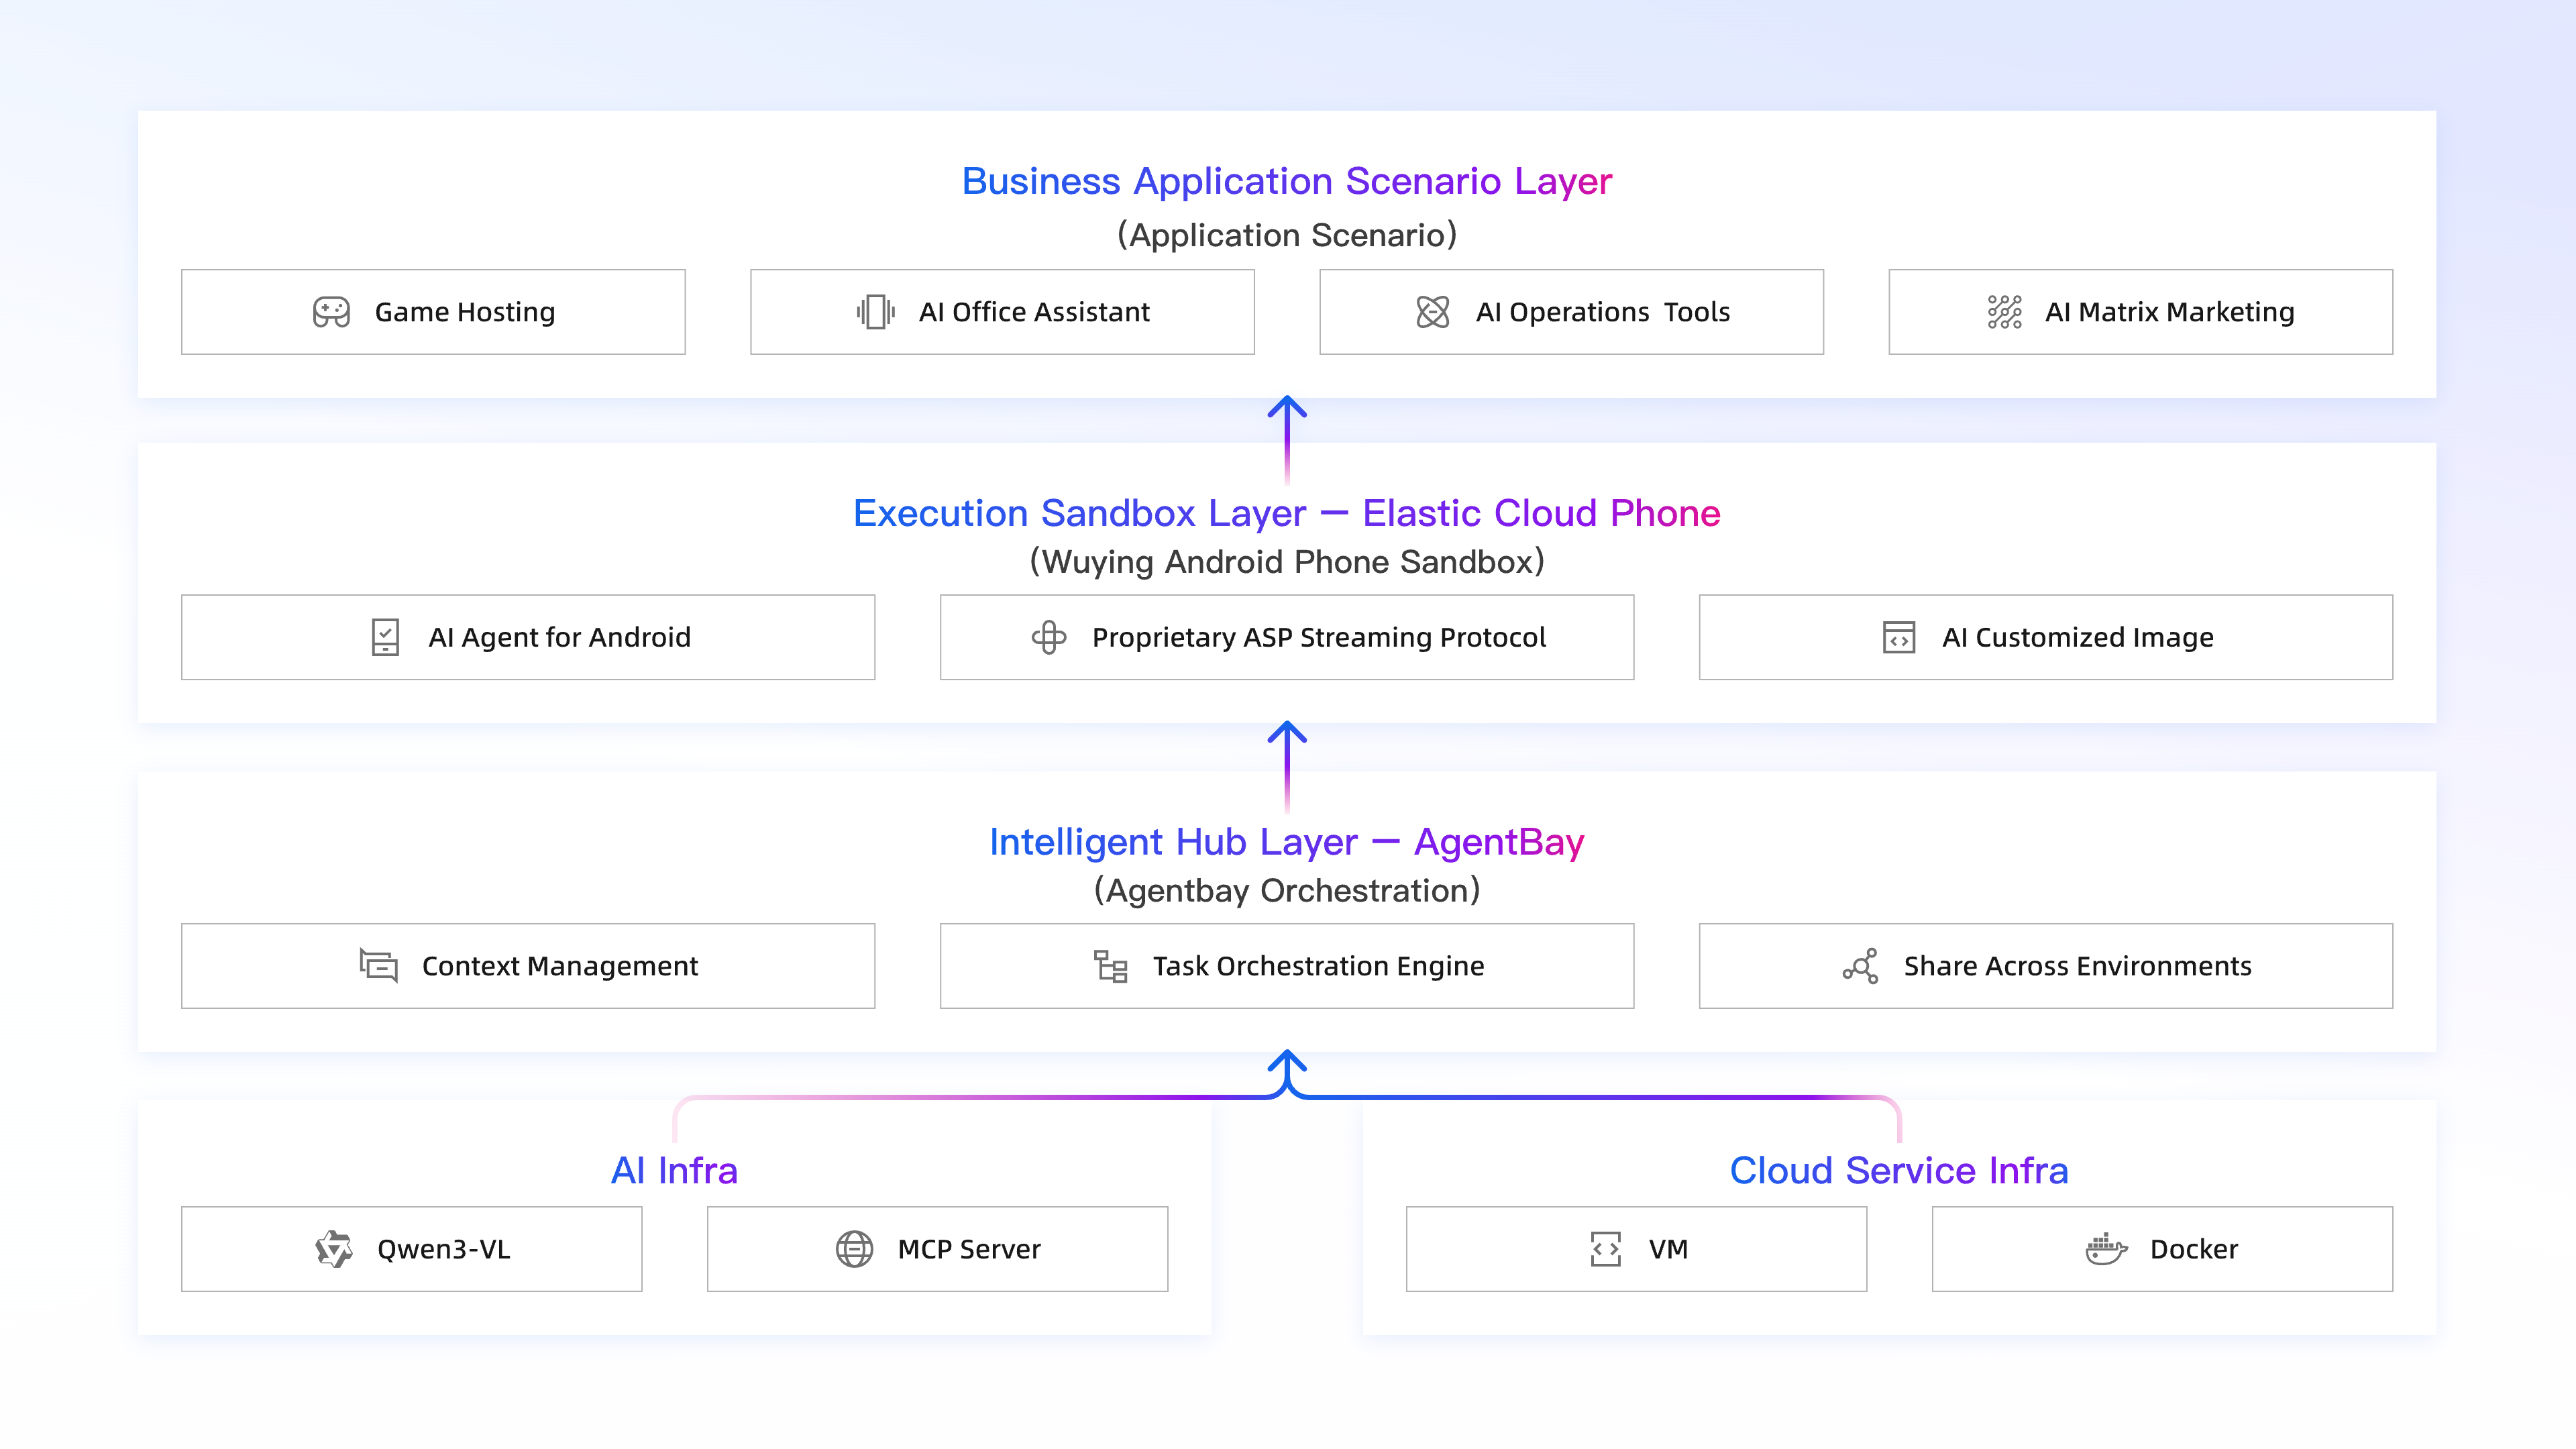Viewport: 2576px width, 1449px height.
Task: Click the VM code bracket icon
Action: pyautogui.click(x=1605, y=1249)
